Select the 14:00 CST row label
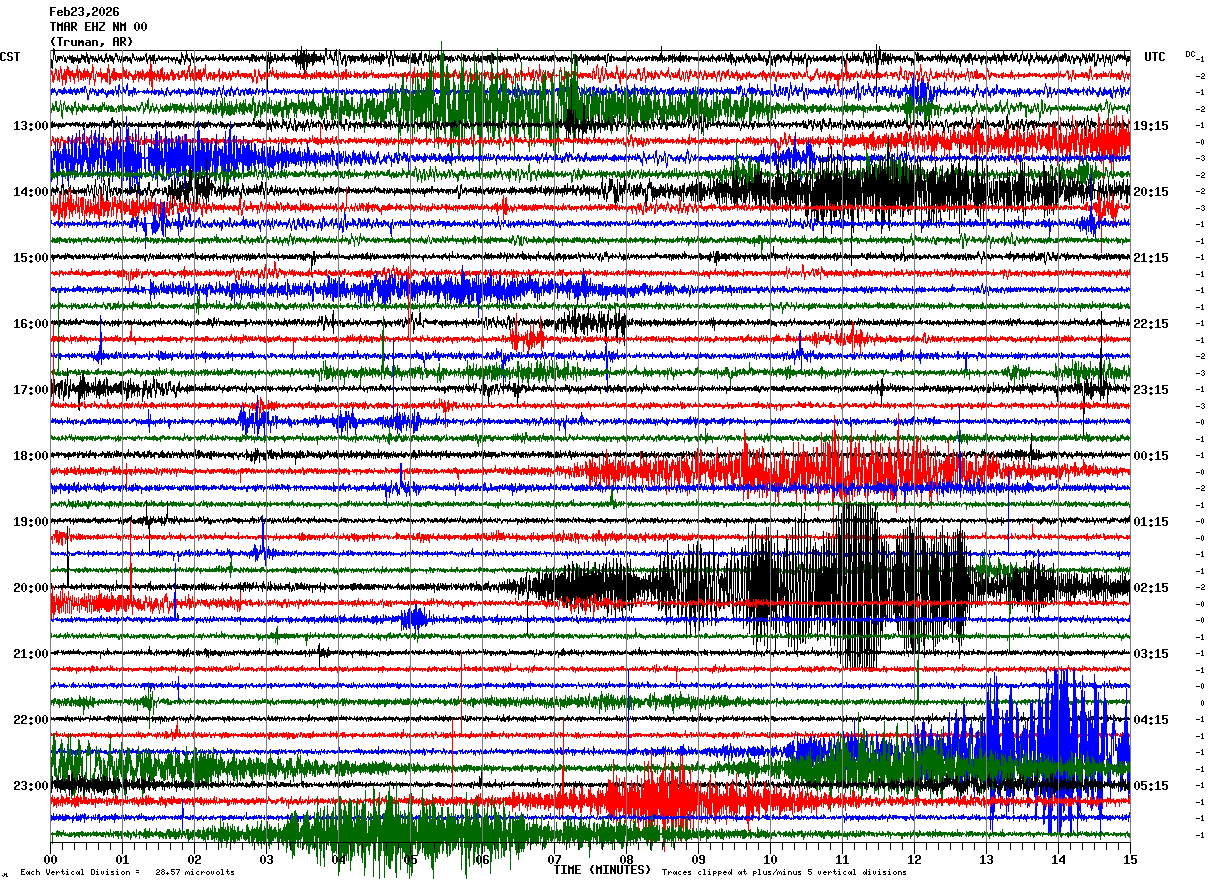The height and width of the screenshot is (886, 1210). (31, 192)
